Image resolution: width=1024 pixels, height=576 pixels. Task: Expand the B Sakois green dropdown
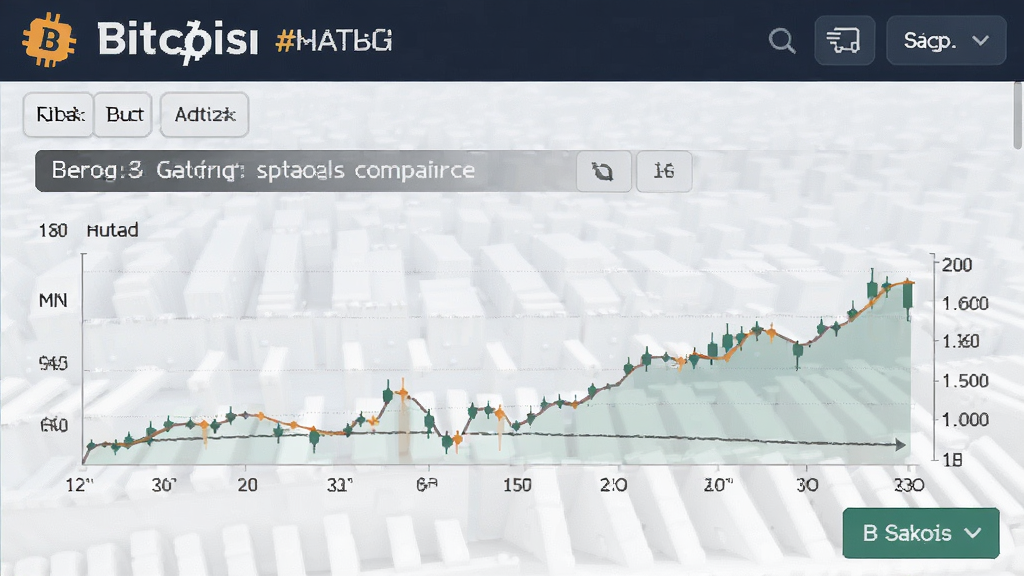pos(921,533)
